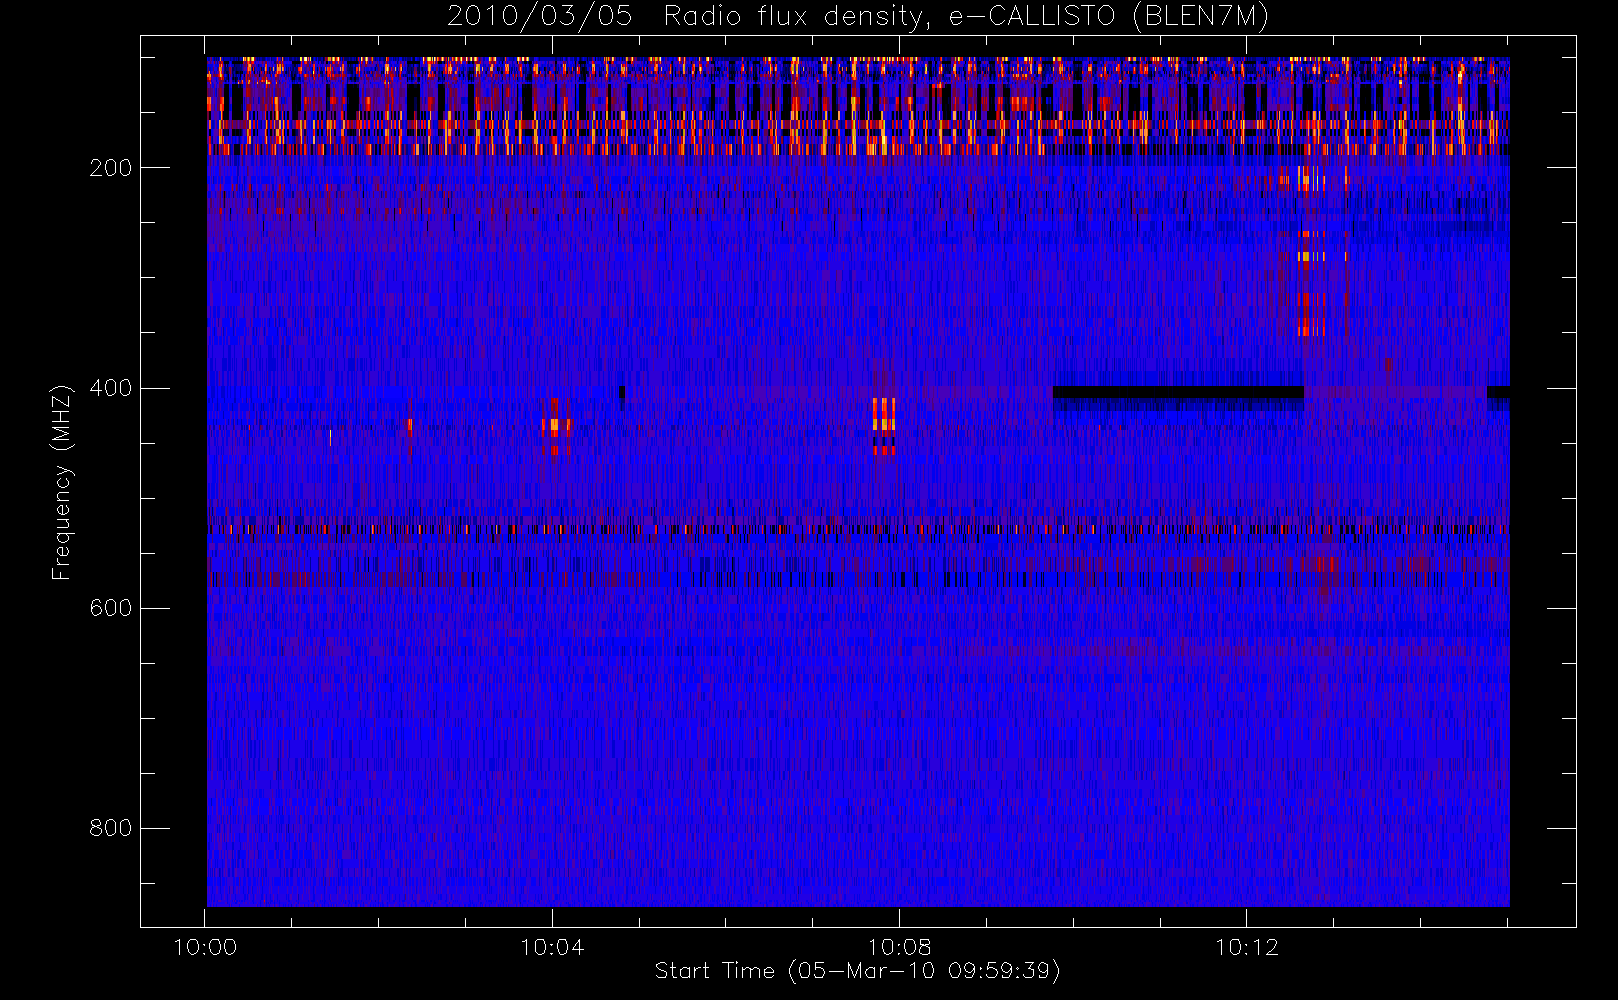Click the black data gap bar at 400 MHz
This screenshot has height=1000, width=1618.
1178,392
